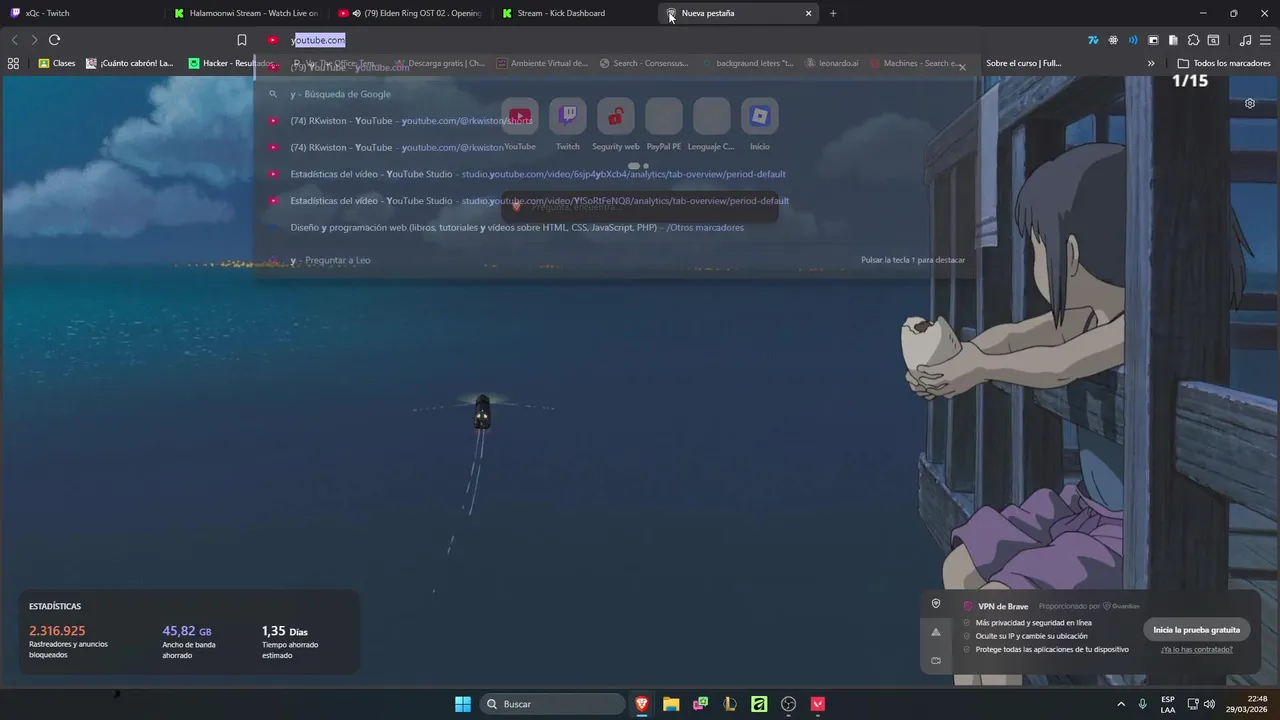Open the Extensions puzzle-piece menu
1280x720 pixels.
tap(1193, 40)
